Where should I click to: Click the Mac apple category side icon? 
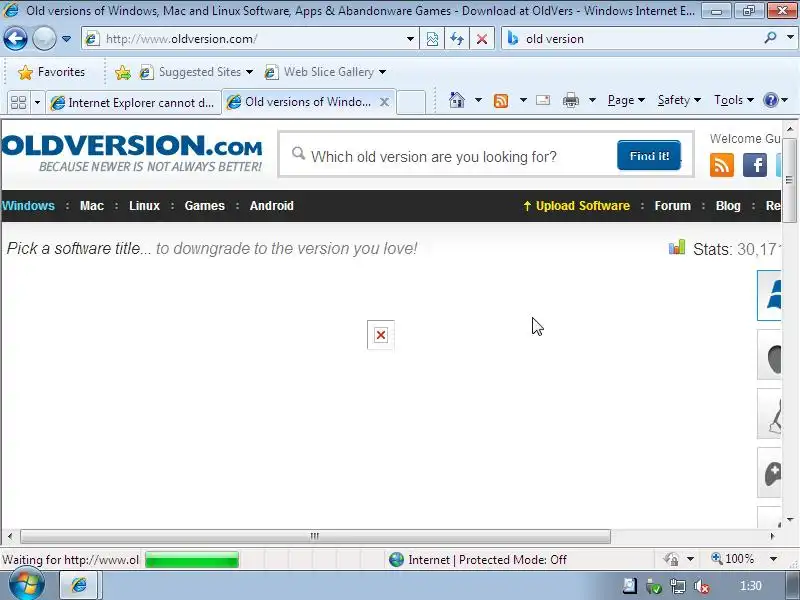[769, 355]
